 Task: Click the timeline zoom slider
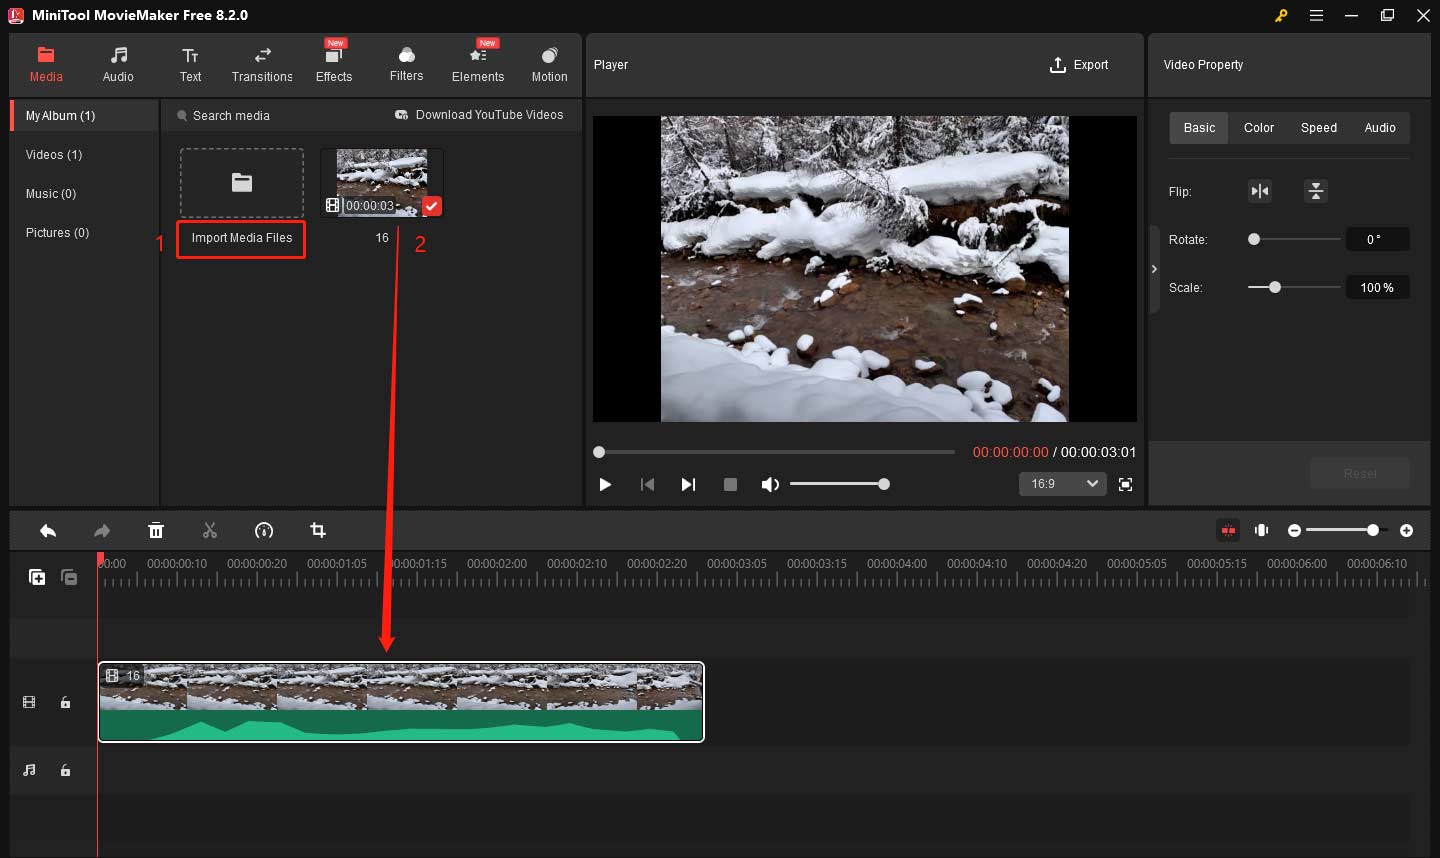1346,530
